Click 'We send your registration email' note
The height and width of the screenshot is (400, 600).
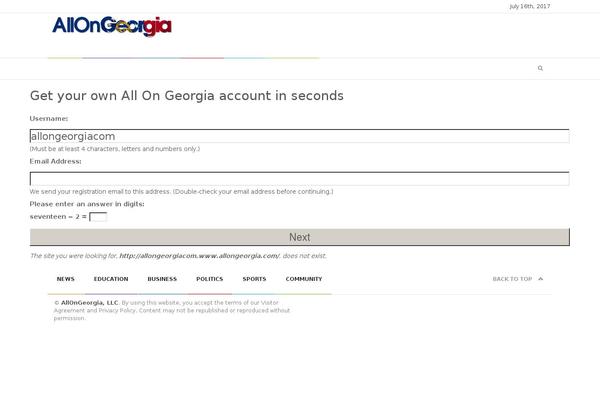click(181, 191)
